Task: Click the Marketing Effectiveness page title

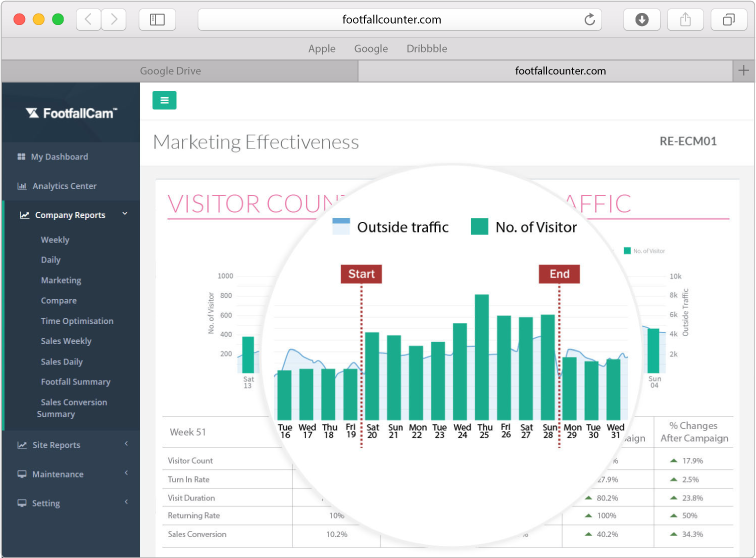Action: 256,142
